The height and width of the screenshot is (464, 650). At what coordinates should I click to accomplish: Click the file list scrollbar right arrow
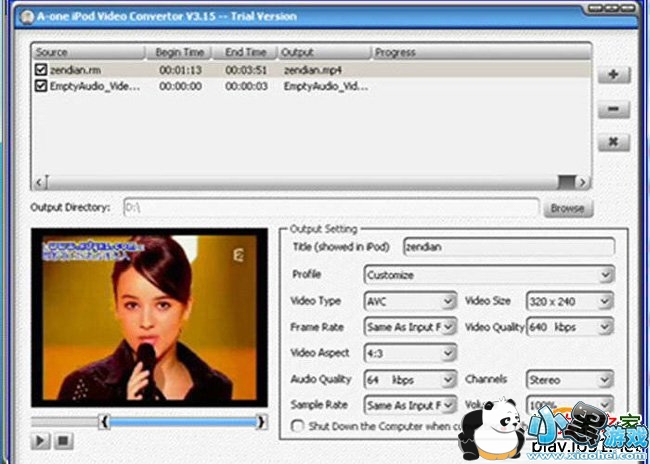[582, 182]
